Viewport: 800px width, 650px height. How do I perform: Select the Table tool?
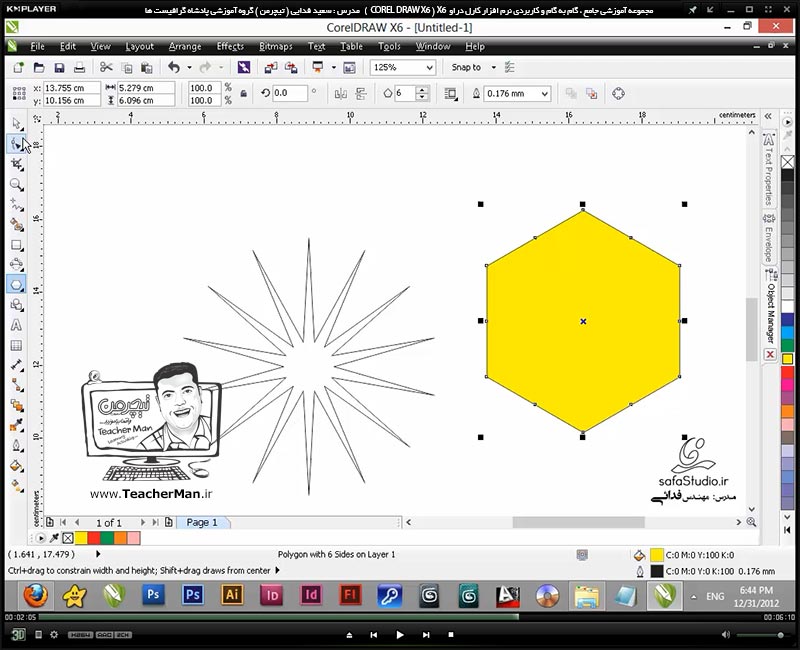[16, 345]
